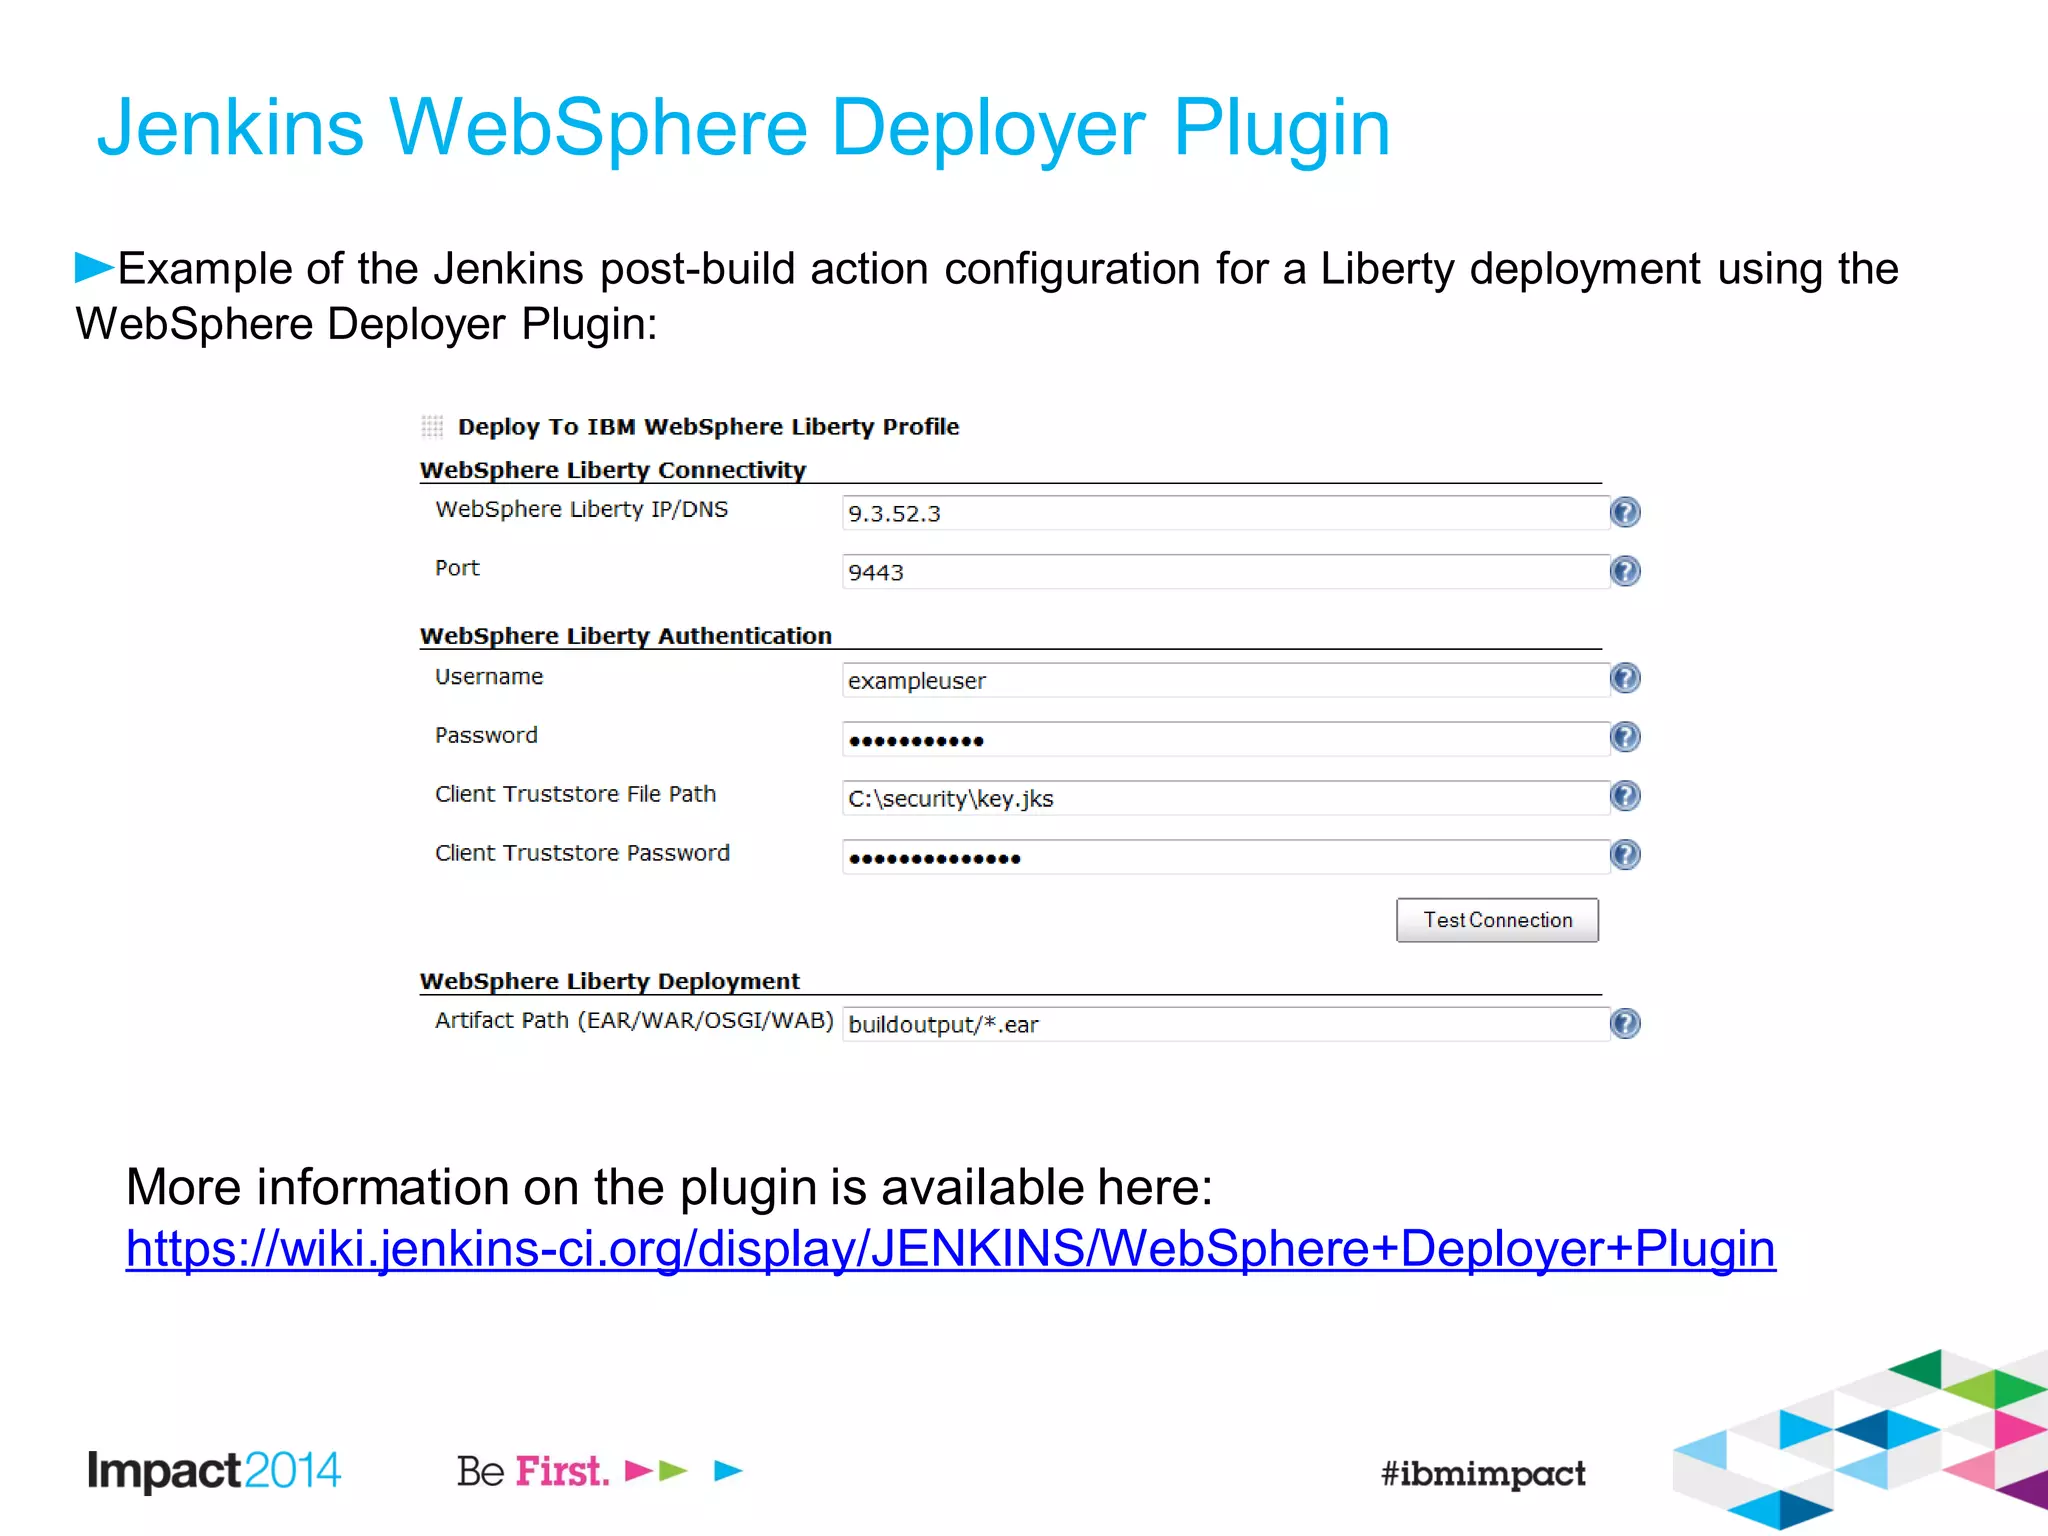Open help for WebSphere Liberty IP/DNS field
This screenshot has width=2048, height=1536.
(1625, 512)
